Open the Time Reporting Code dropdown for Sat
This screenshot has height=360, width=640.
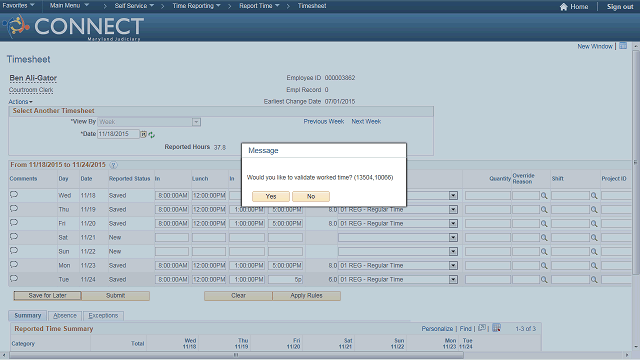click(x=453, y=238)
